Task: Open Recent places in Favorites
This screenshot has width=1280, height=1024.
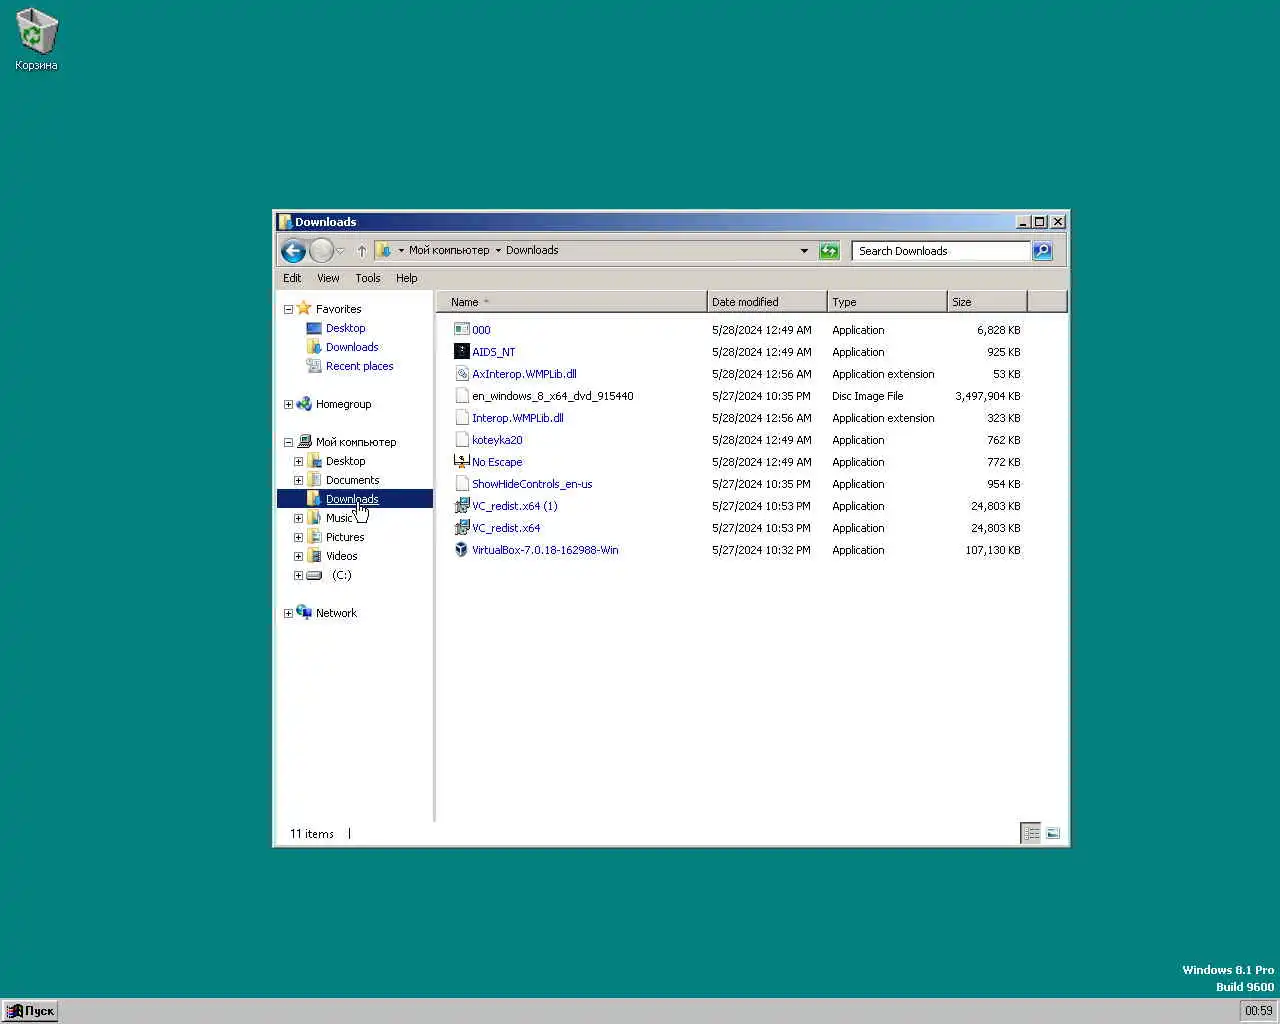Action: click(359, 366)
